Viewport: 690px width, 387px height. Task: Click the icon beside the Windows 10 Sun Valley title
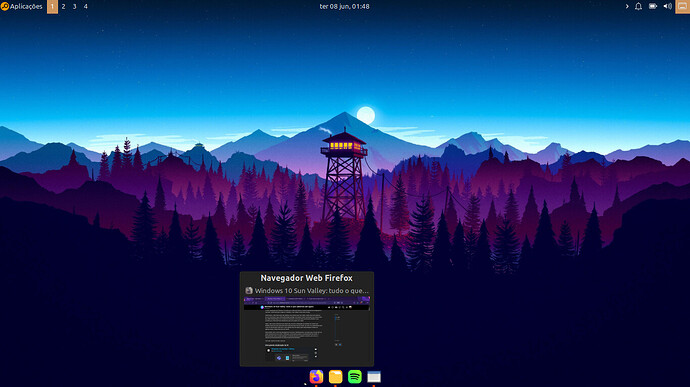click(x=249, y=291)
